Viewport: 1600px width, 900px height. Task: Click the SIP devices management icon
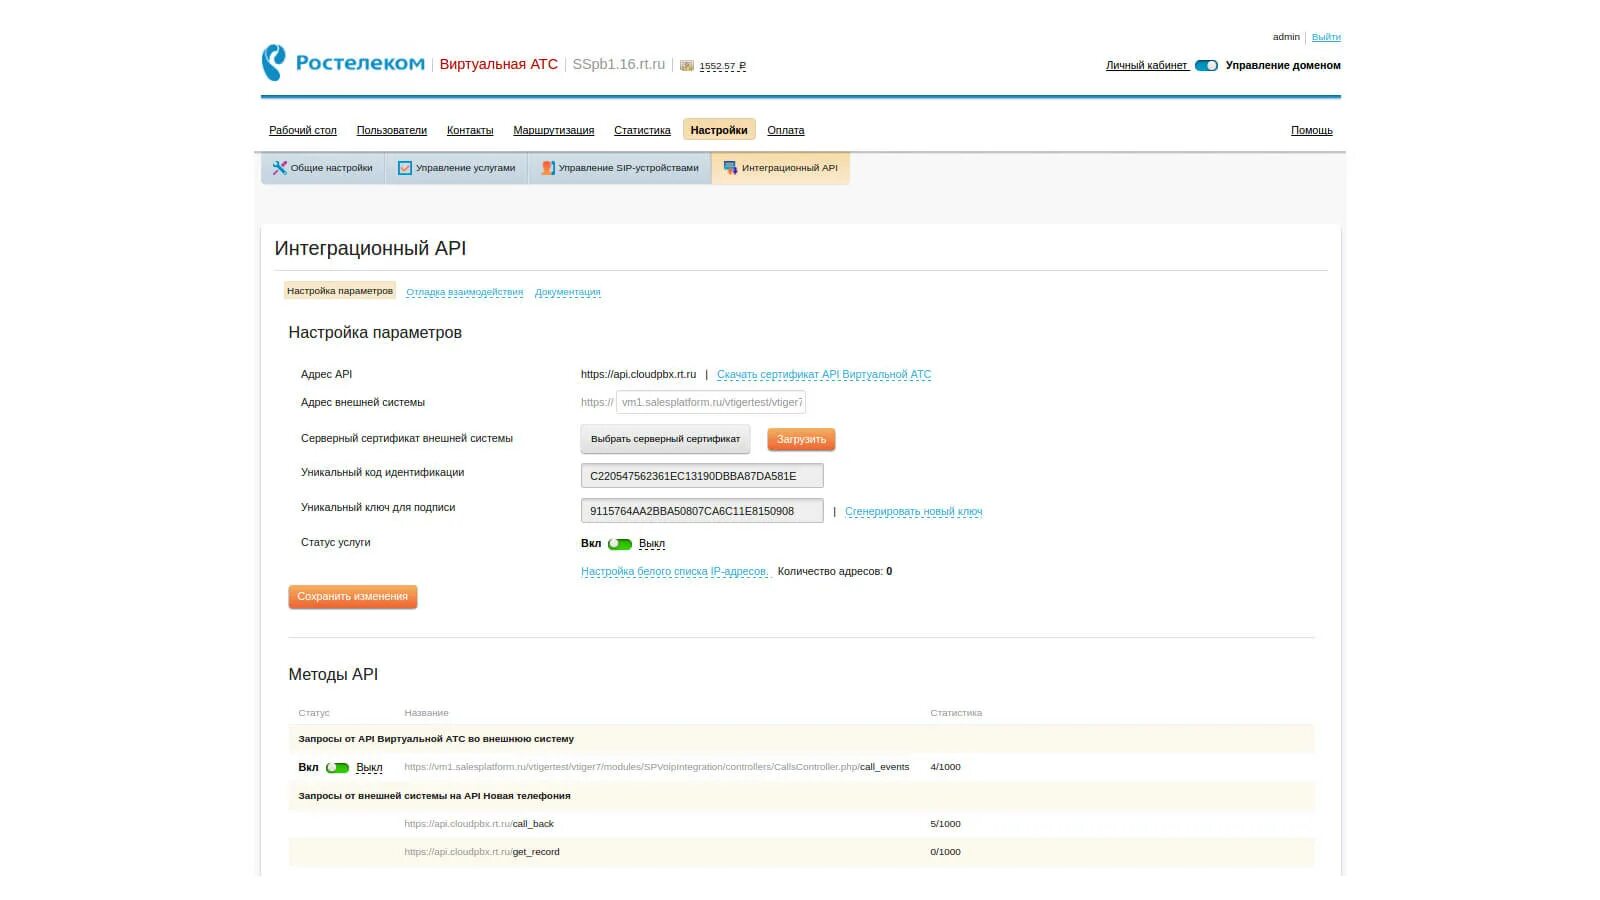[548, 168]
